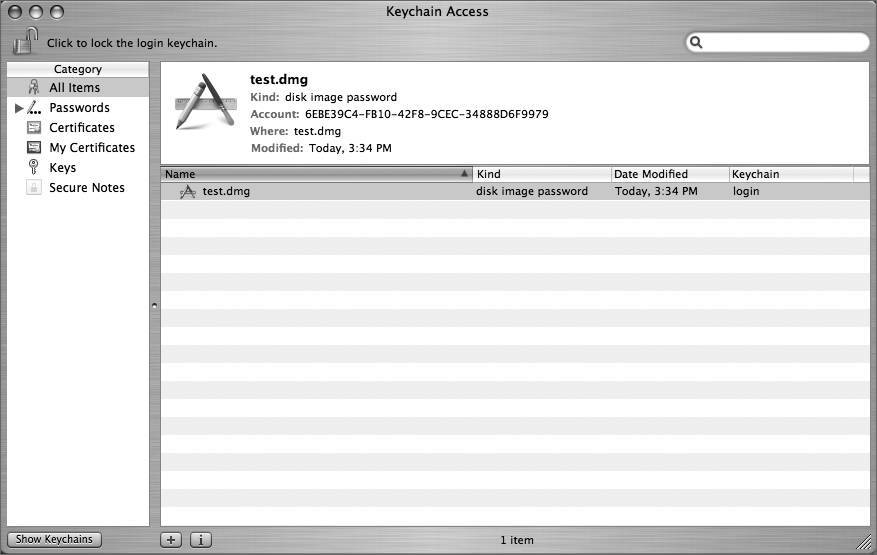Click the padlock icon to lock keychain
The image size is (877, 555).
[25, 41]
